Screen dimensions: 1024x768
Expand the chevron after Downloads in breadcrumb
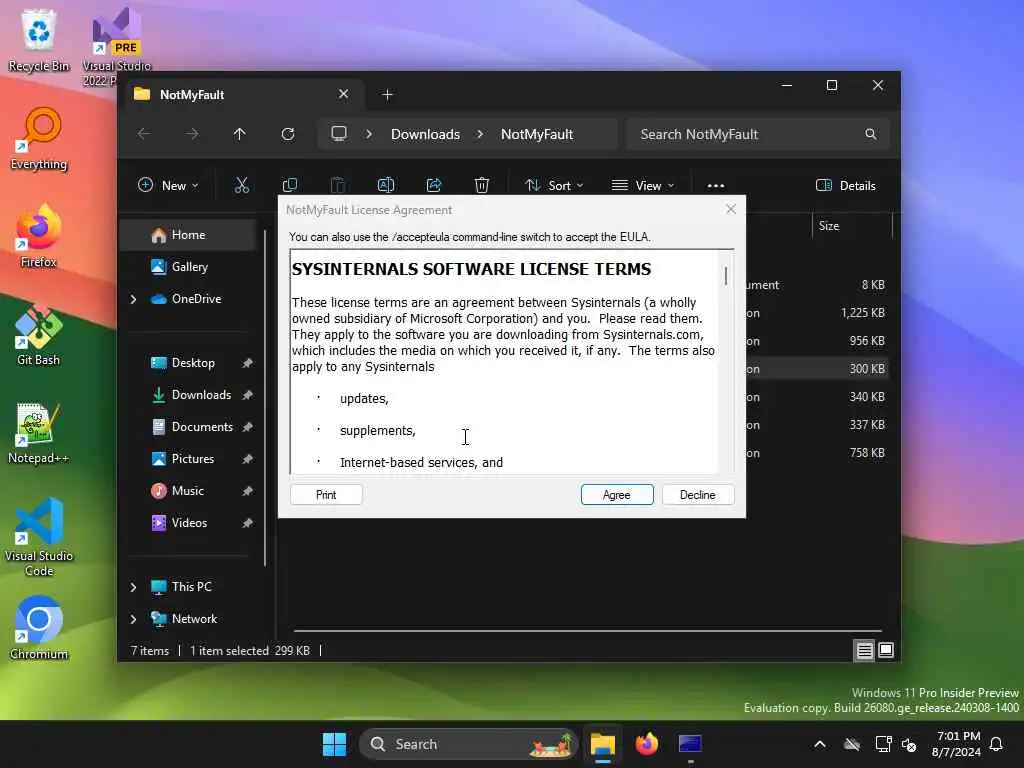pos(480,134)
